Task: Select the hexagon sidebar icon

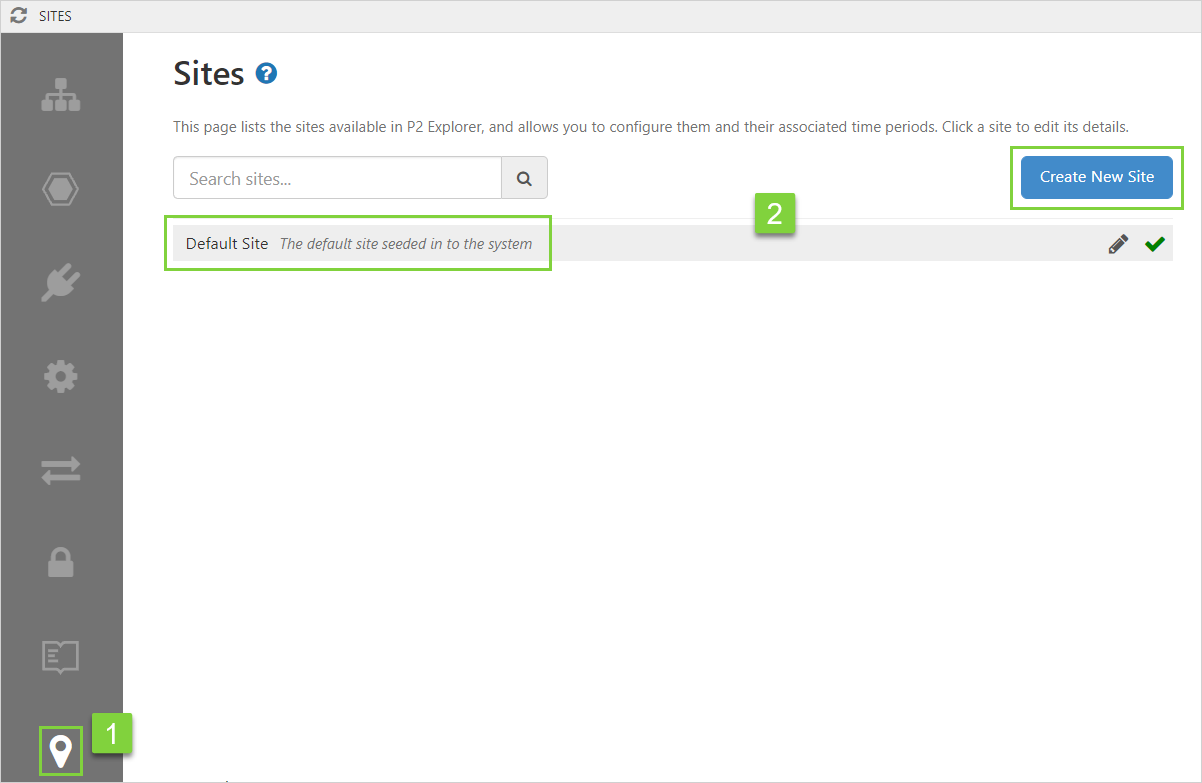Action: click(61, 189)
